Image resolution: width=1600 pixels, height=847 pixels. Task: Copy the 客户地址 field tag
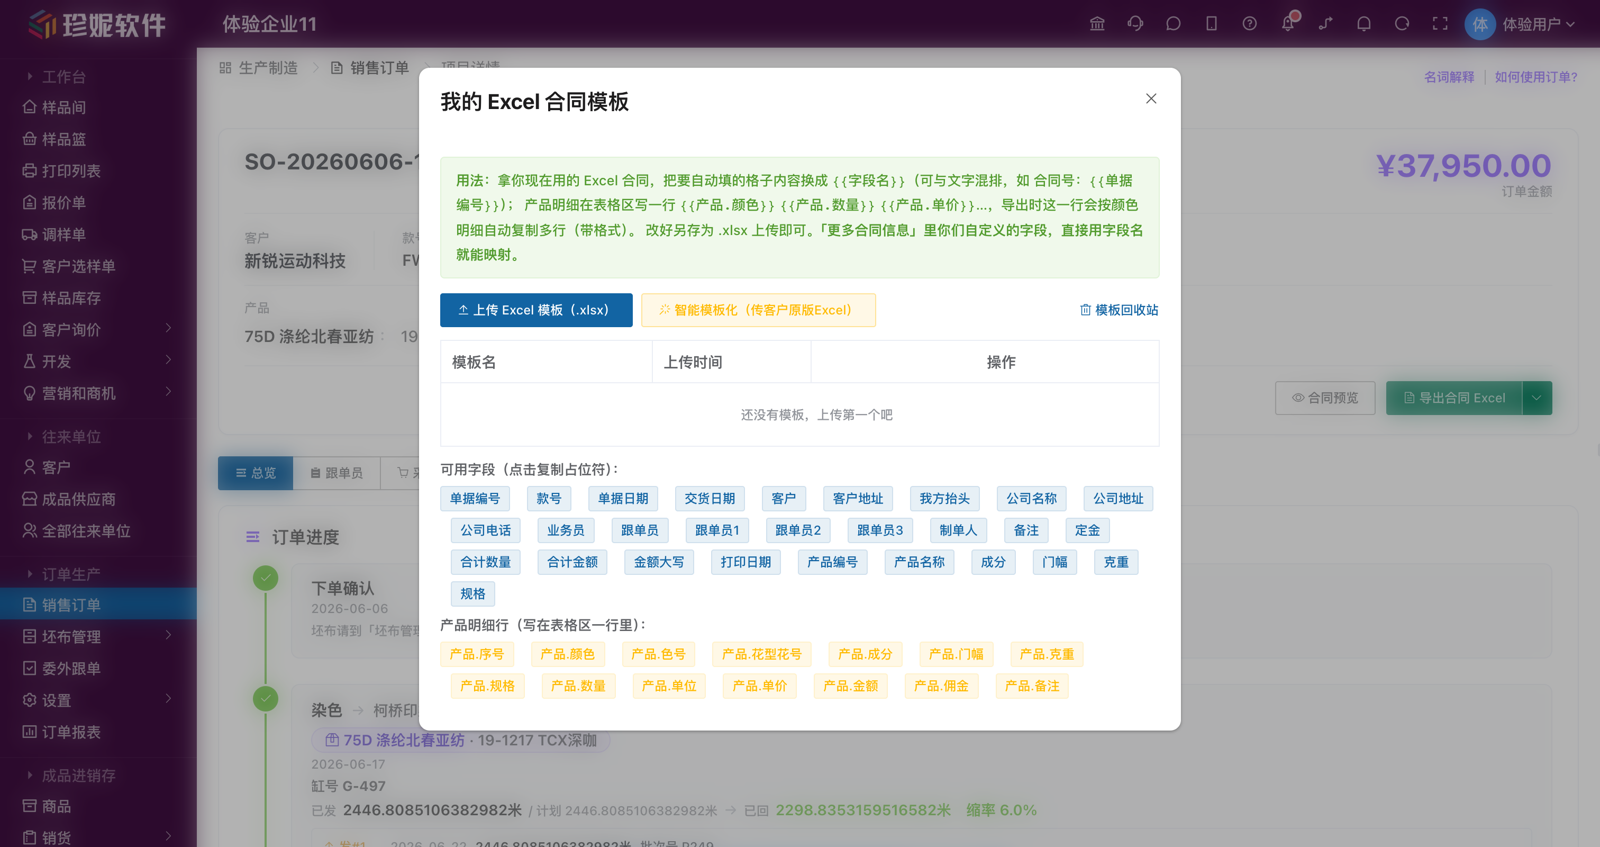858,499
